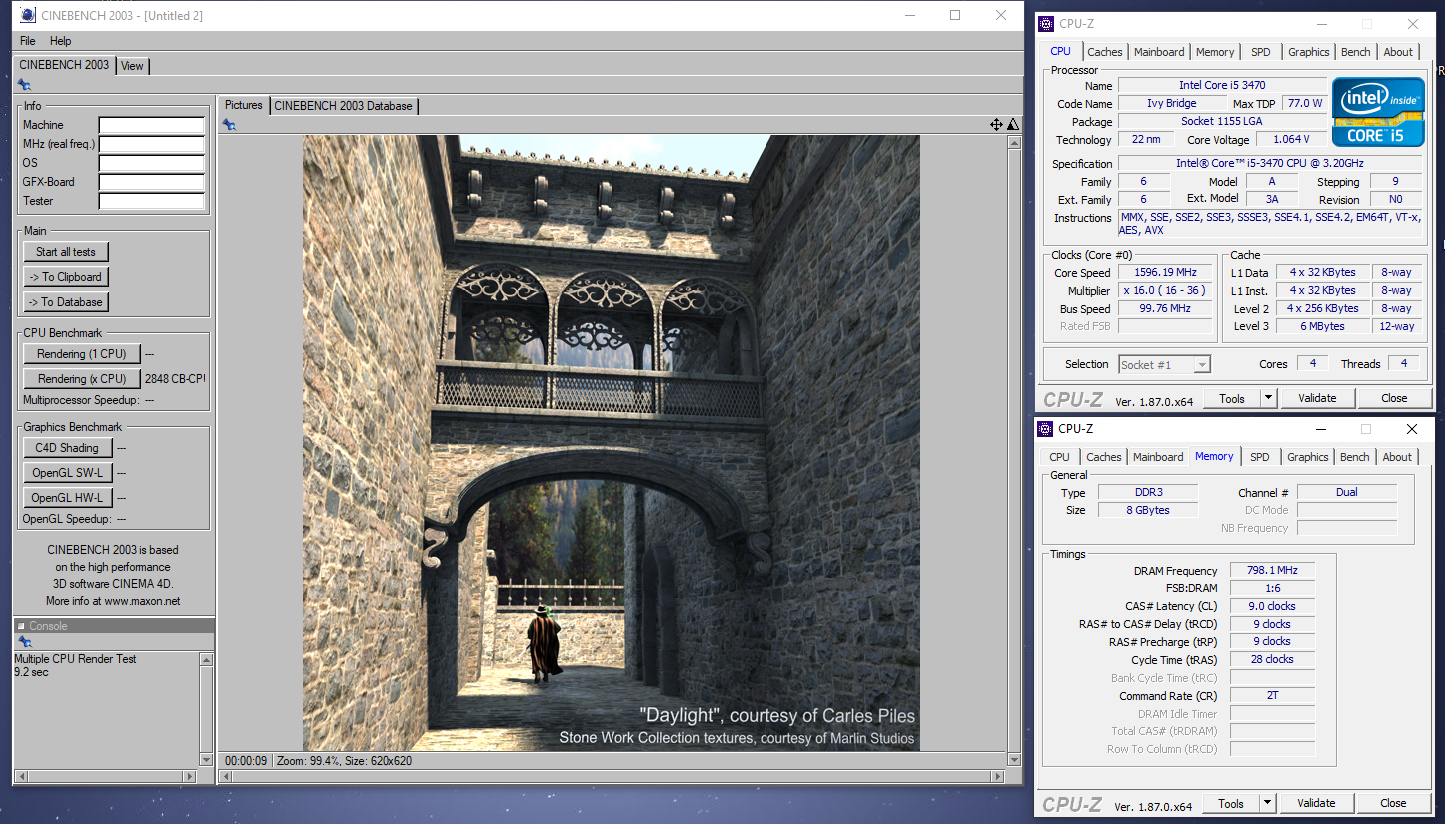Click Validate in upper CPU-Z window
Image resolution: width=1445 pixels, height=824 pixels.
[x=1317, y=398]
